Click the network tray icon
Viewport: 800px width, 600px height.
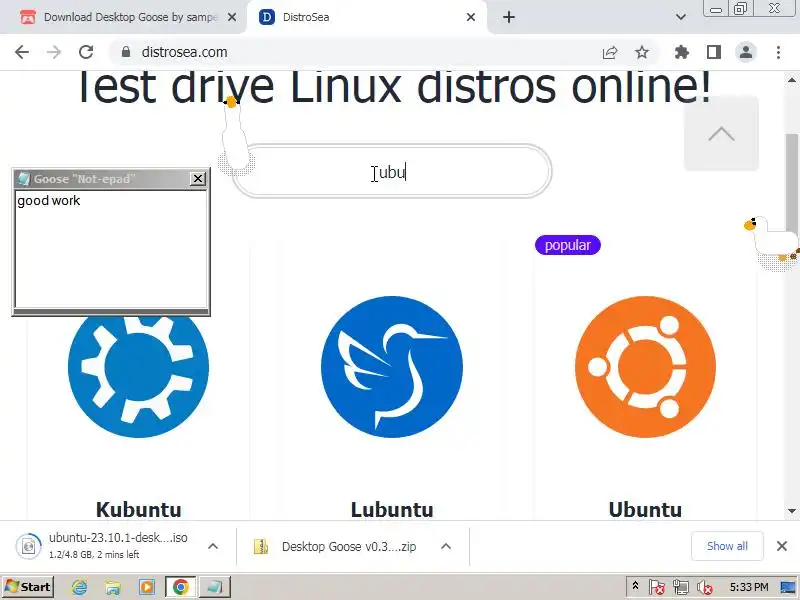point(681,587)
